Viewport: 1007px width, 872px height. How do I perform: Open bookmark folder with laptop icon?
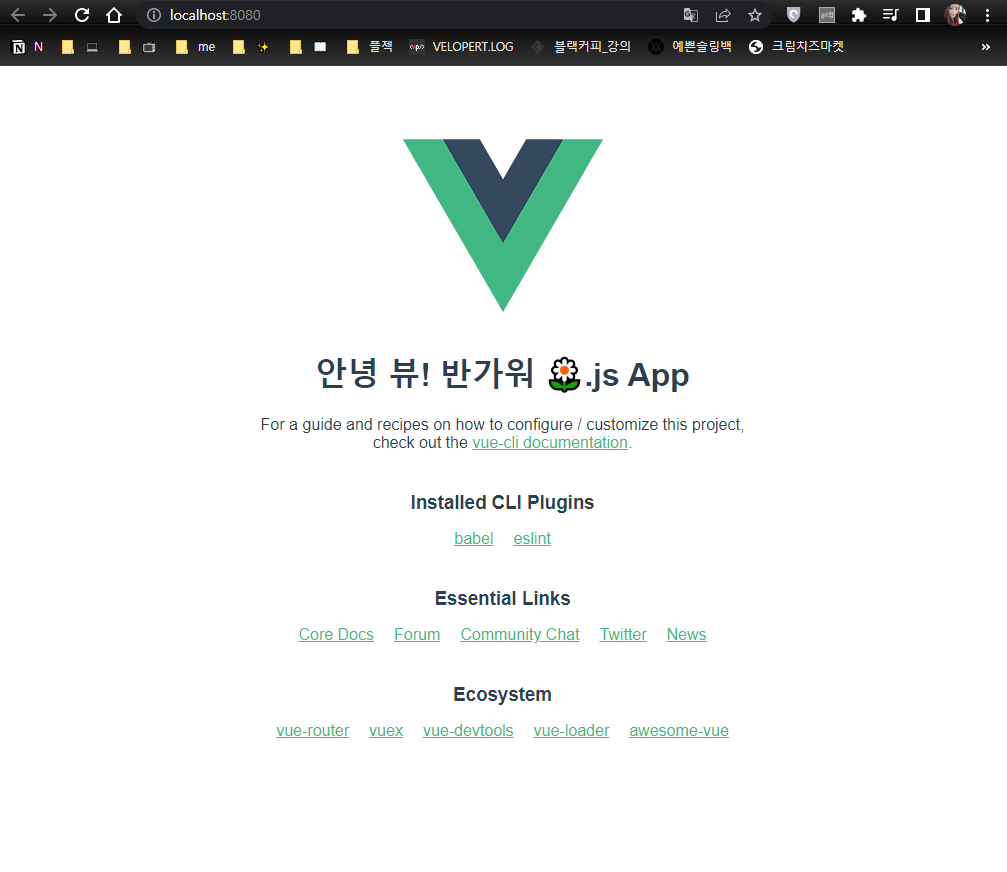[80, 47]
